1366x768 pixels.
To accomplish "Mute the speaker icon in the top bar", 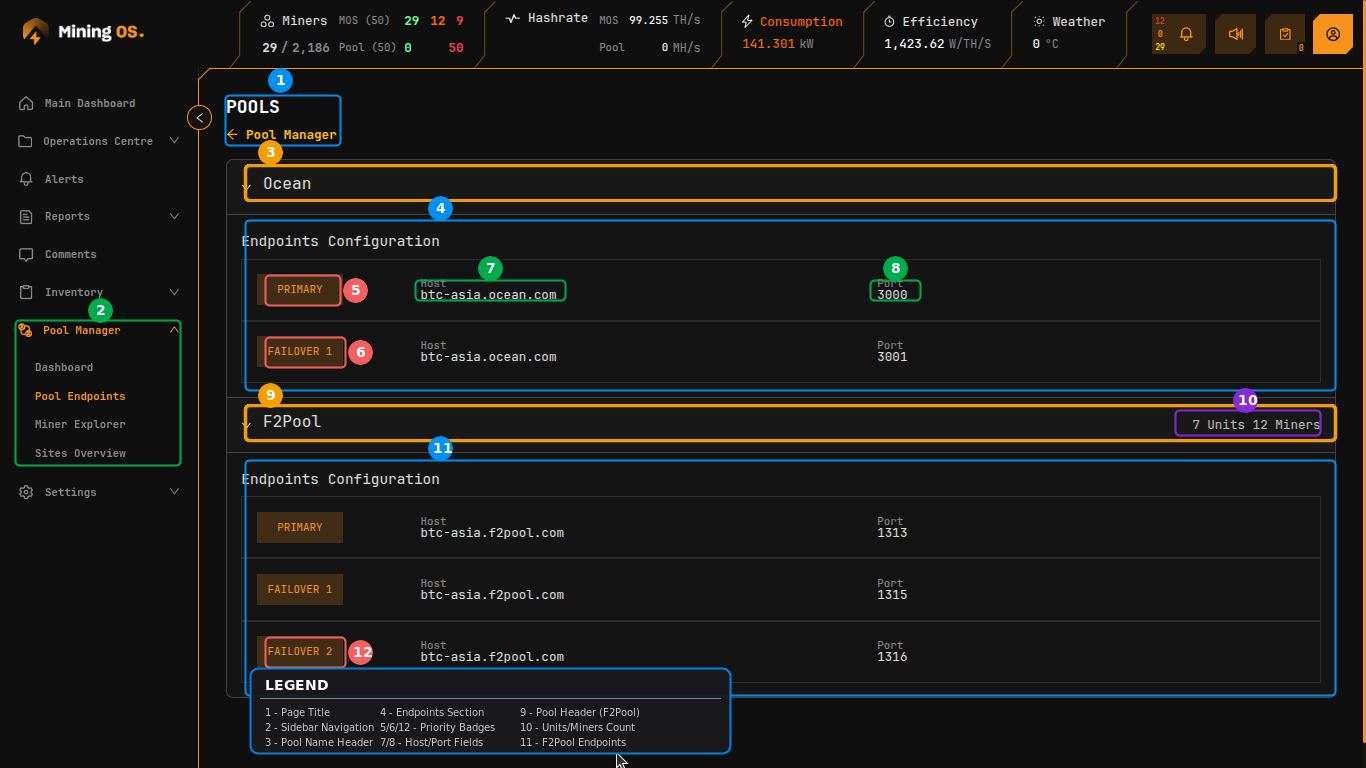I will [1235, 33].
